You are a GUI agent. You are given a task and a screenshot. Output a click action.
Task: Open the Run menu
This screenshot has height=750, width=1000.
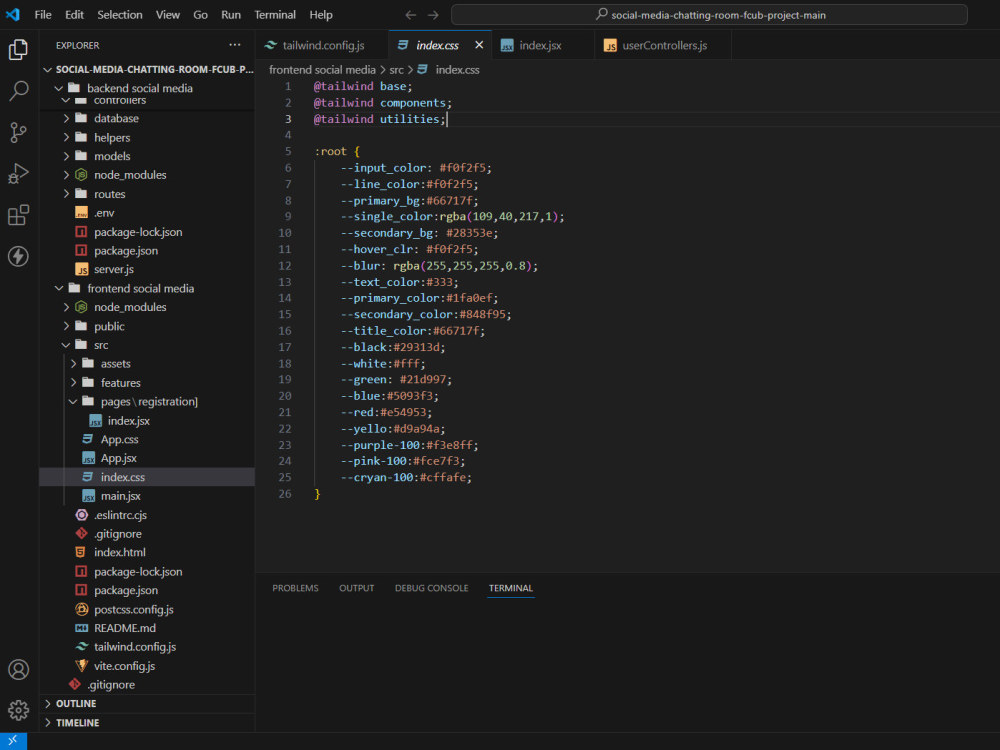click(231, 15)
